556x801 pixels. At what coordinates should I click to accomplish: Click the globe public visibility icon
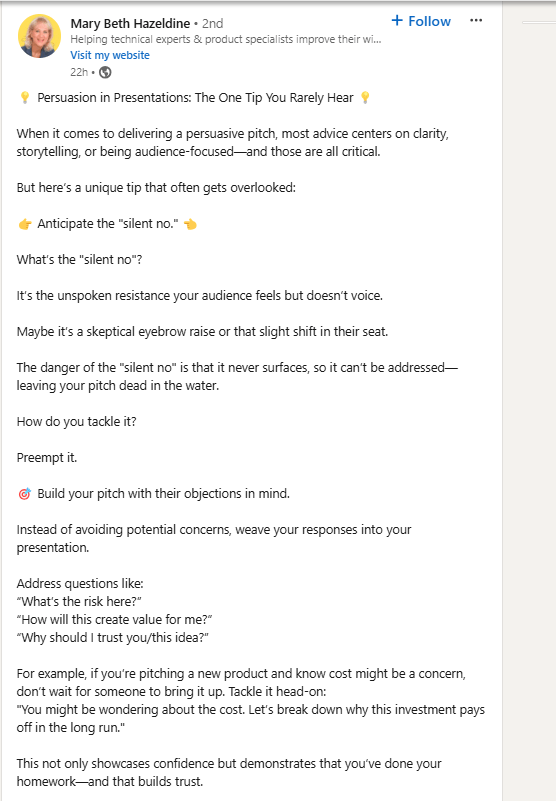click(105, 73)
